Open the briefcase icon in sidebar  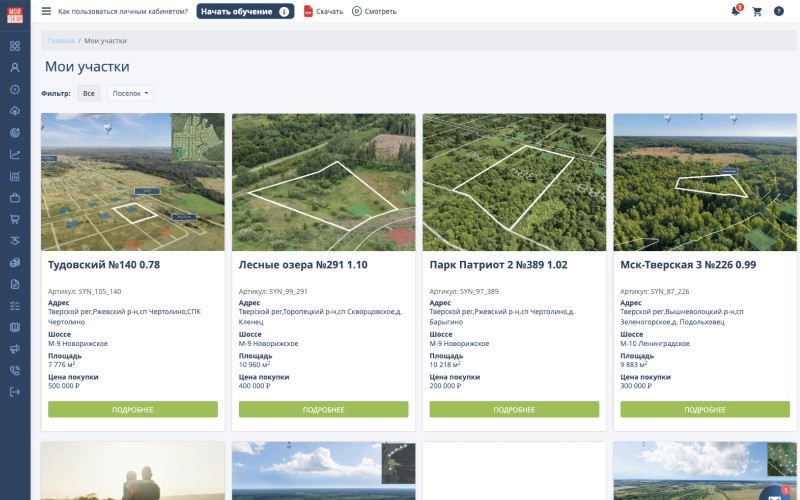15,197
